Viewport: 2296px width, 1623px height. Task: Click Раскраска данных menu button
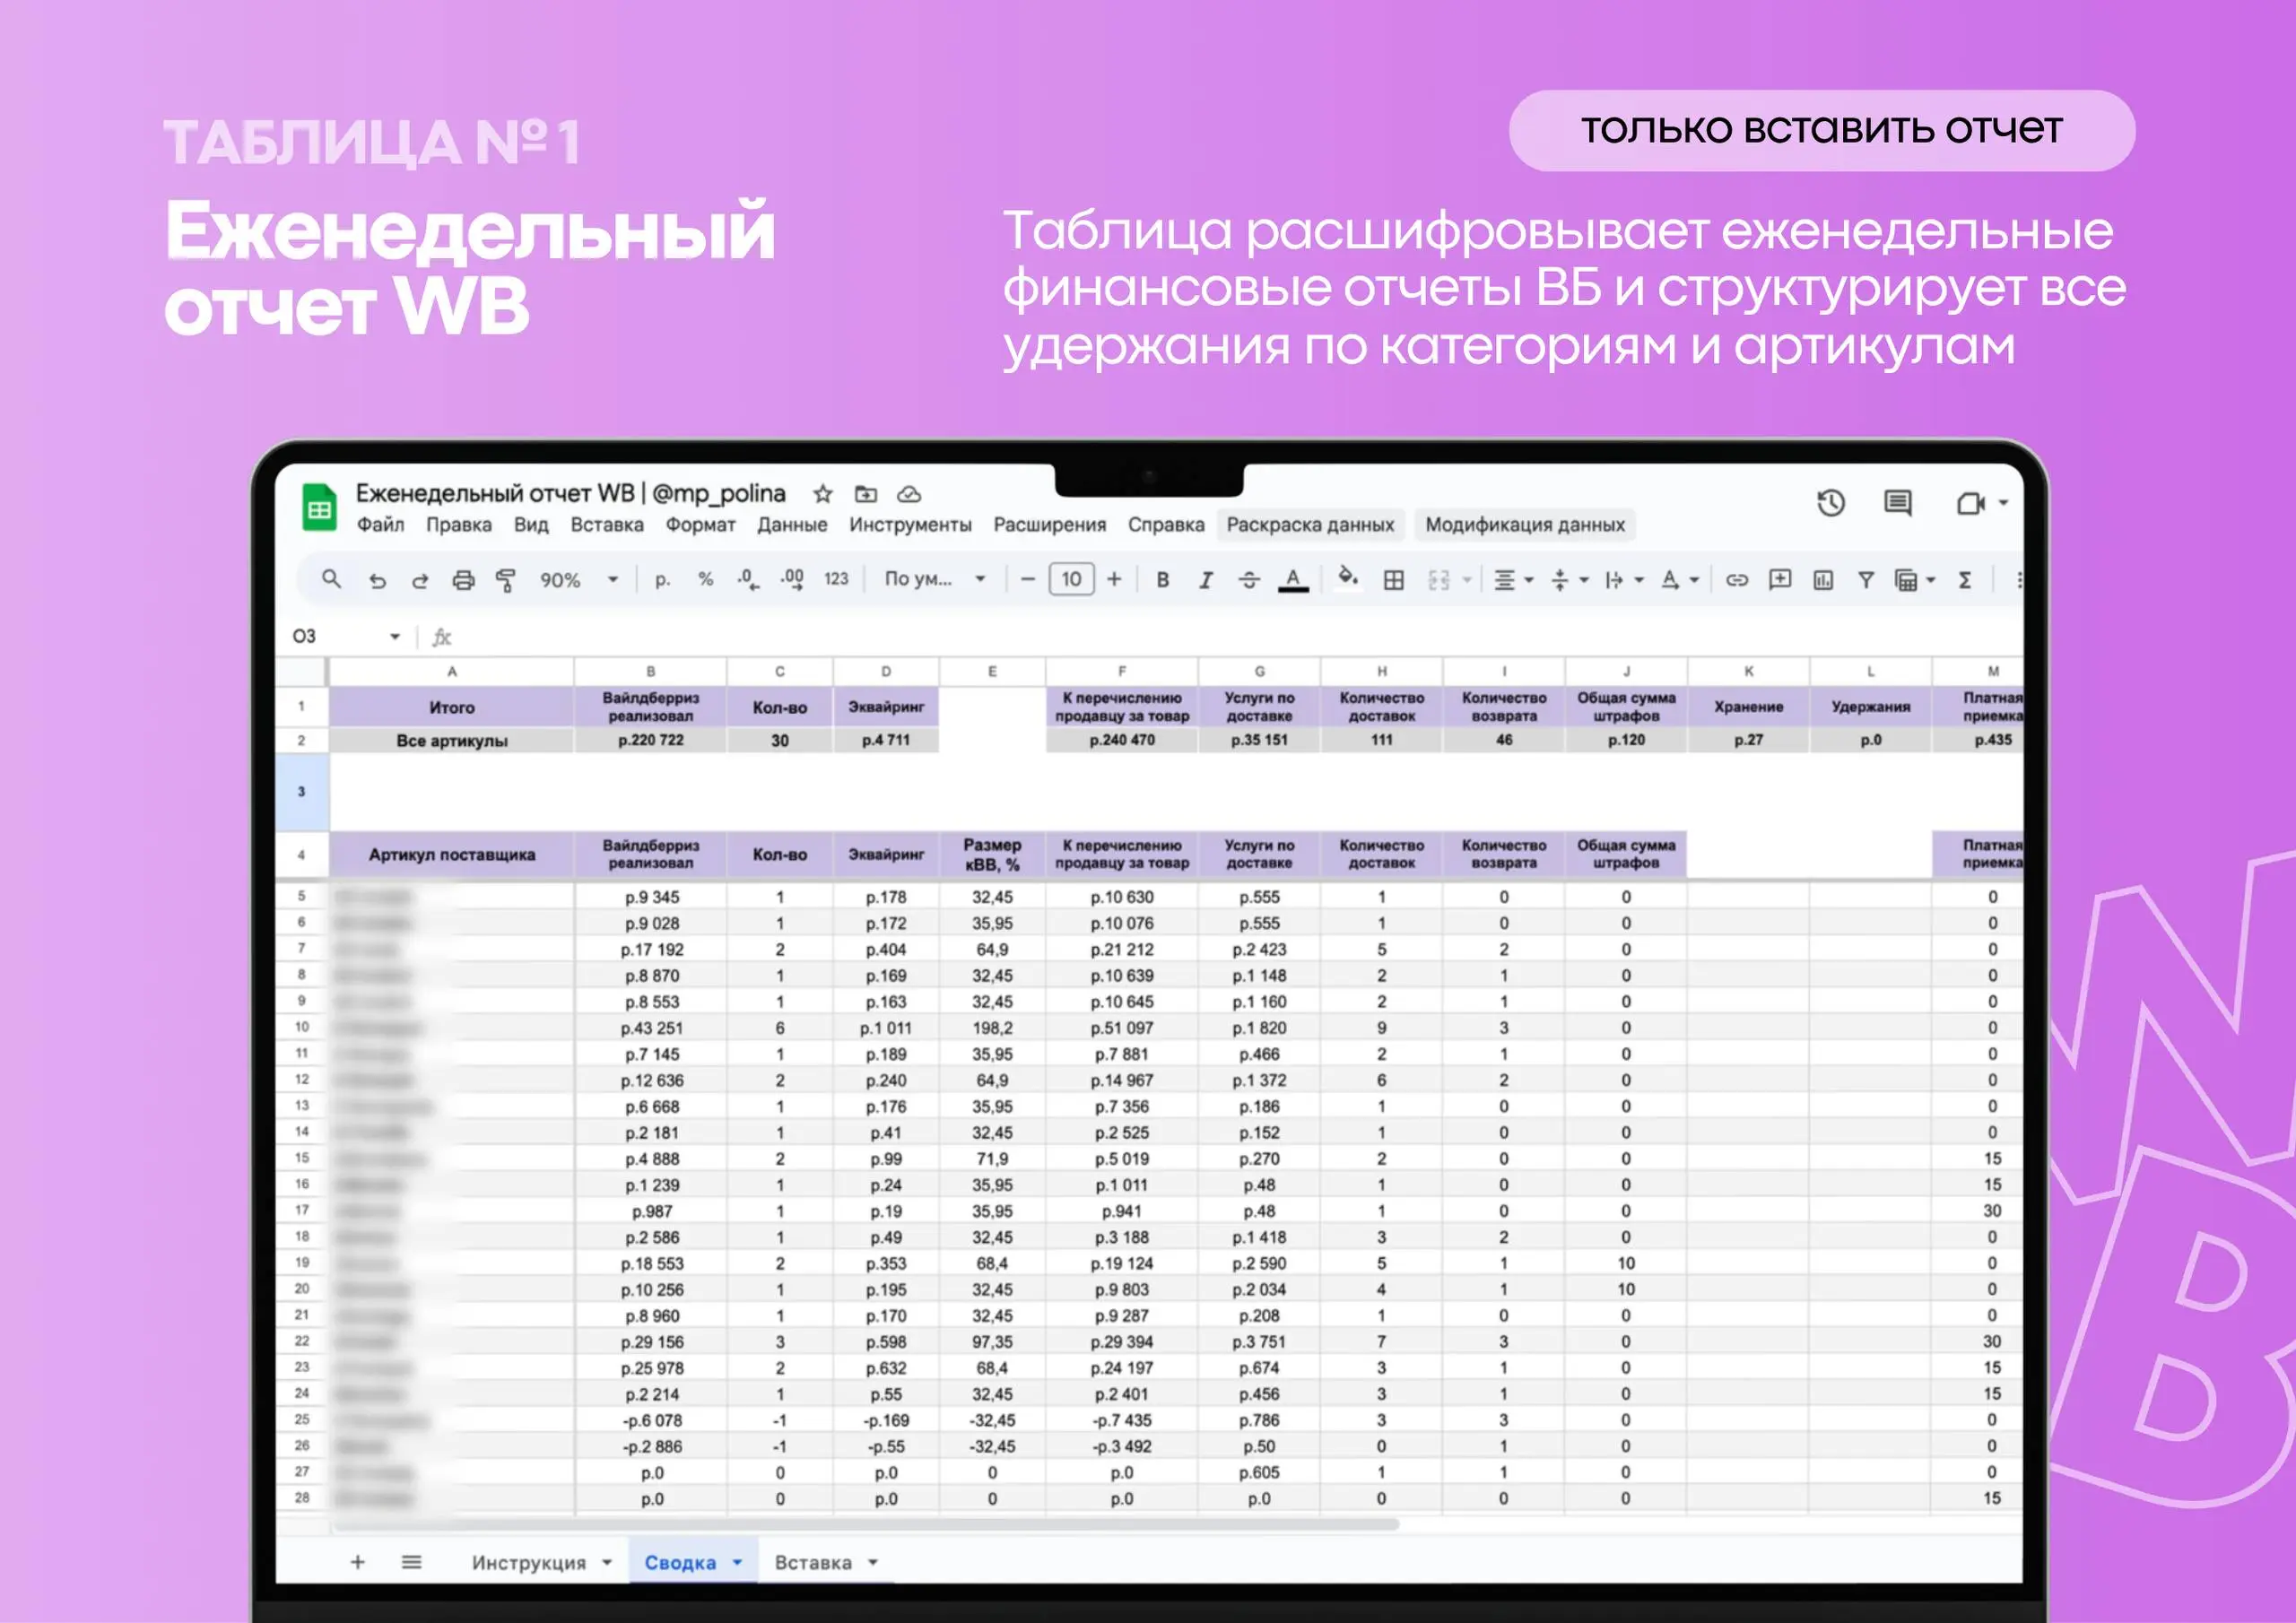pos(1310,525)
